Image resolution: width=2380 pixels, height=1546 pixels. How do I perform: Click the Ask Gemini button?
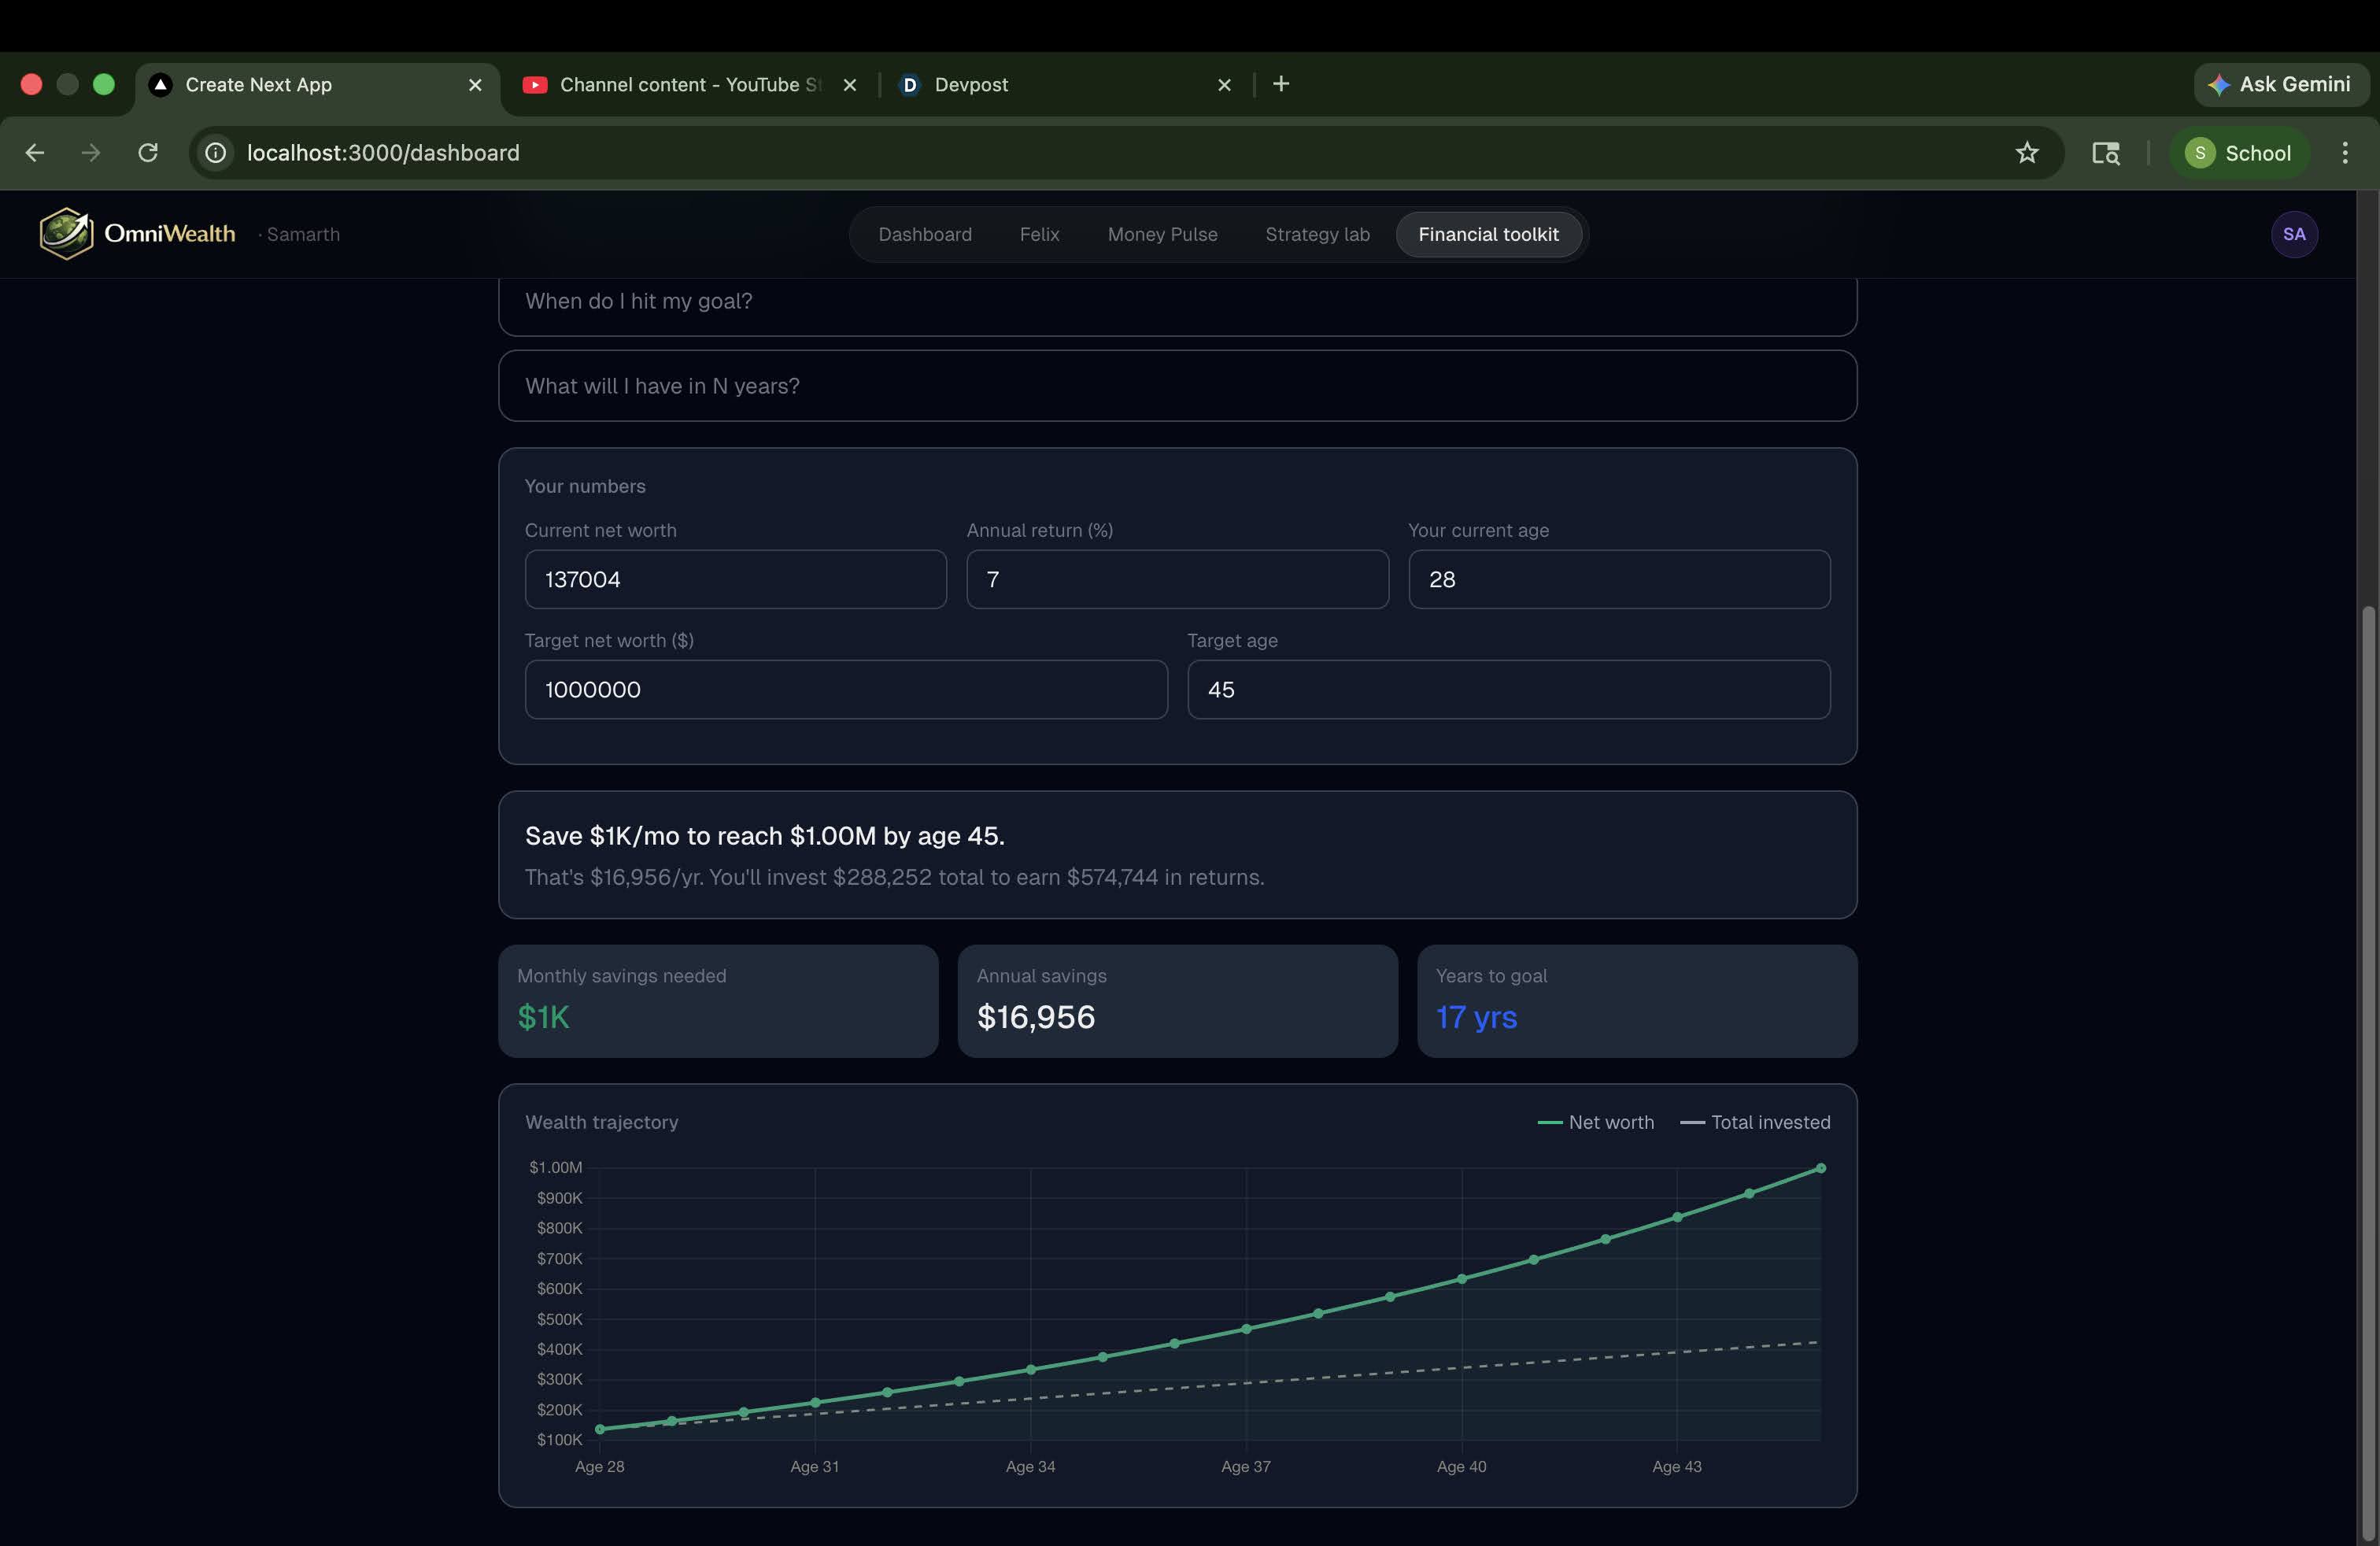(2280, 84)
